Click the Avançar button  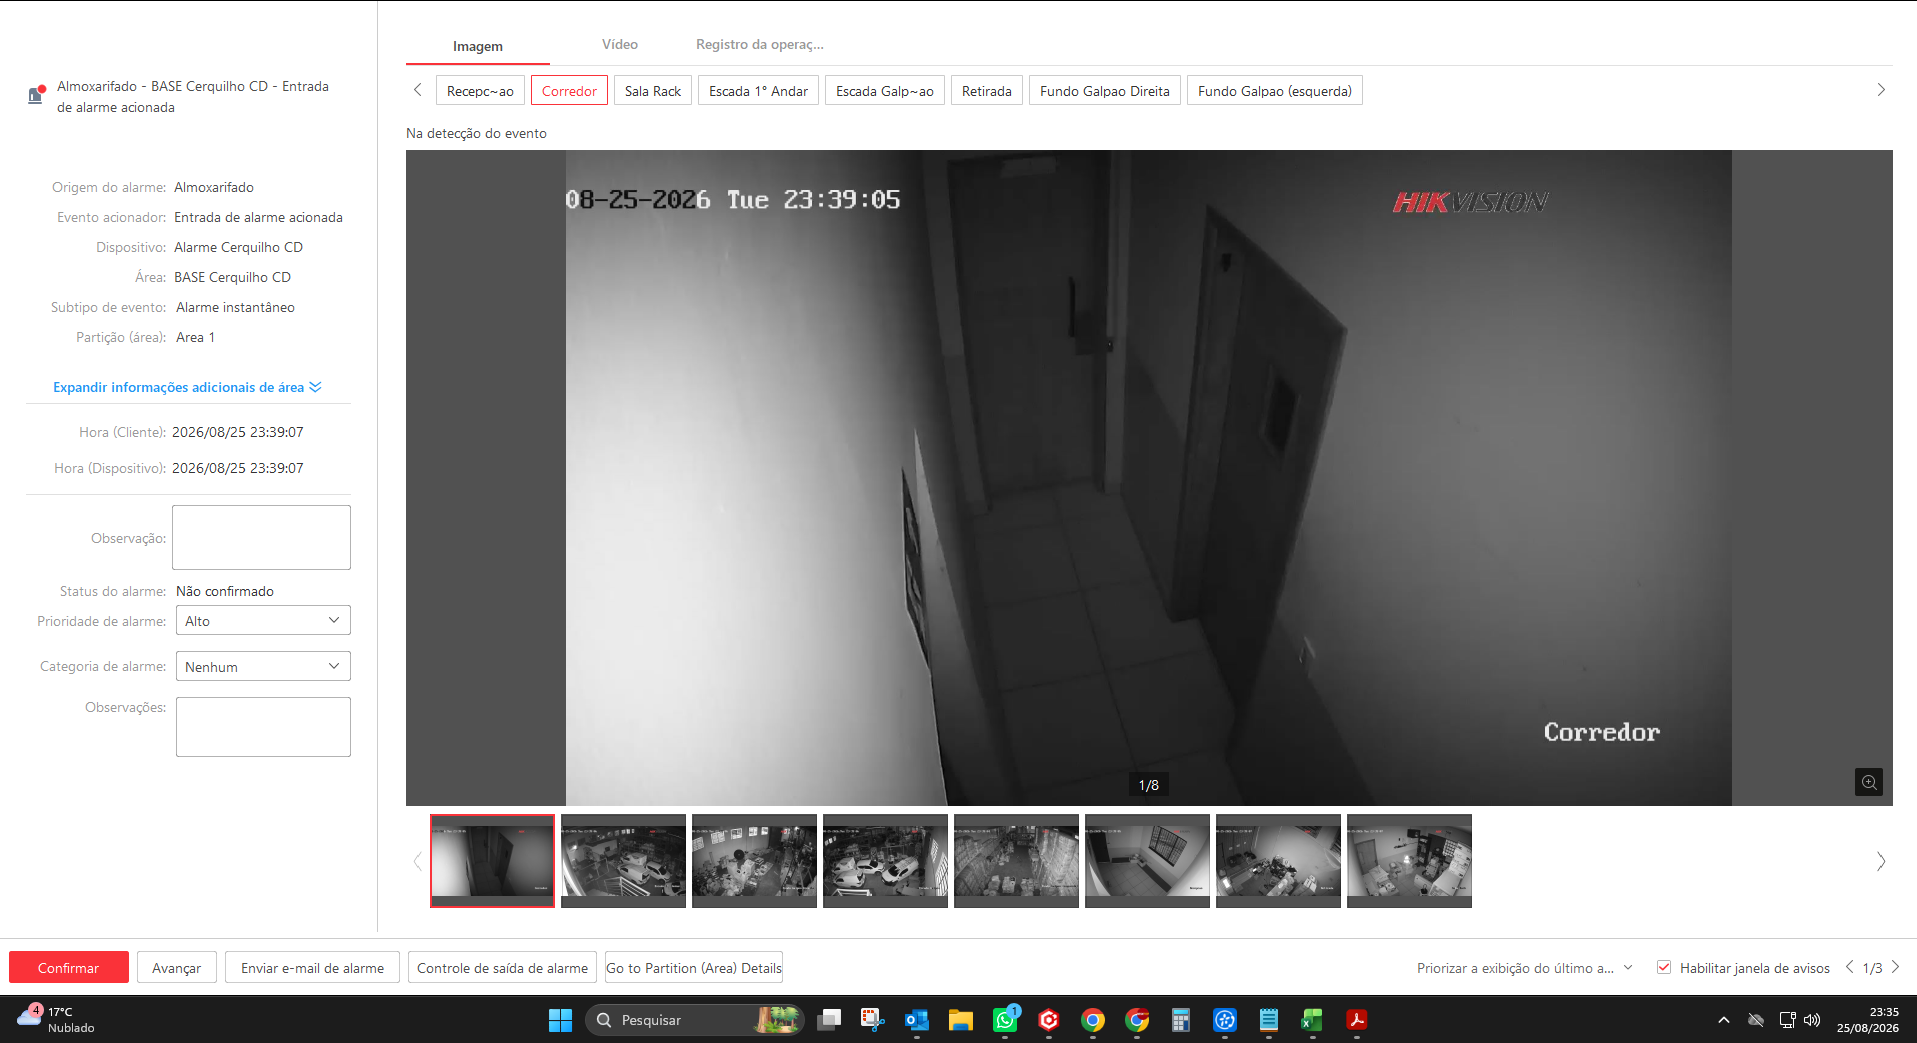pos(177,967)
